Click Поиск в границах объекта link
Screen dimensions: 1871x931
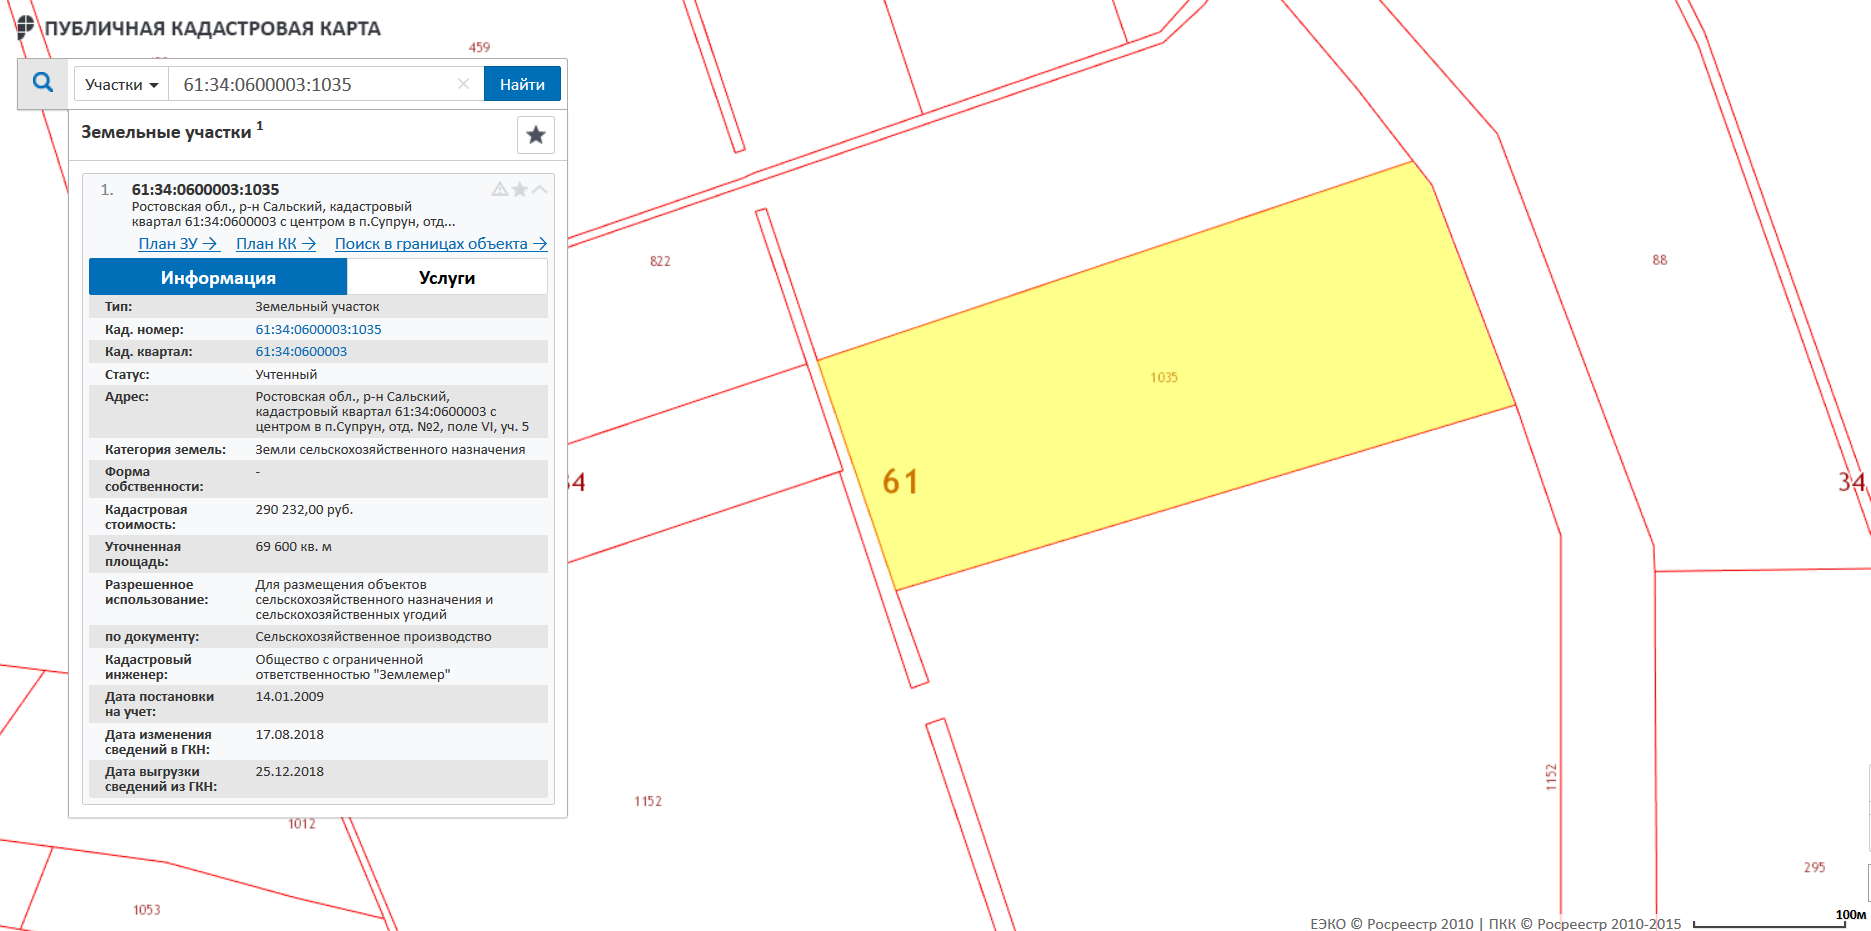(440, 243)
